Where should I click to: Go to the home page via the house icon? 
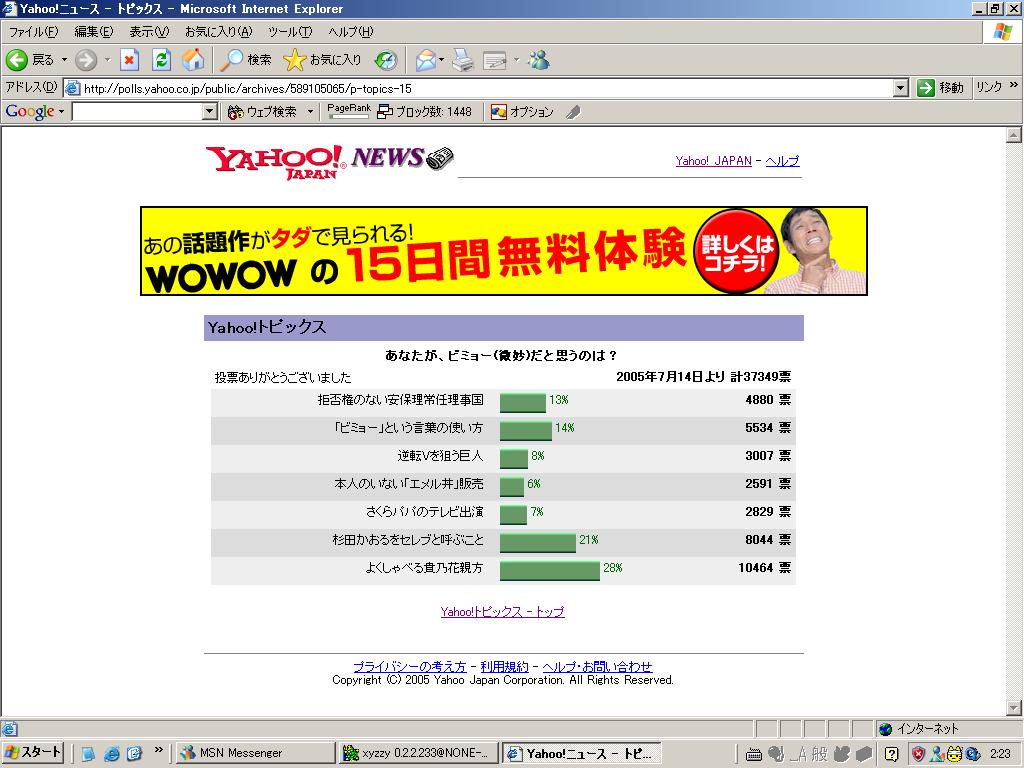point(193,61)
